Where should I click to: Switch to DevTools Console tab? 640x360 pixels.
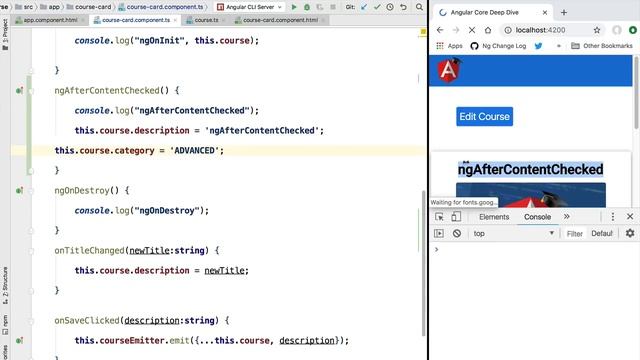(537, 217)
